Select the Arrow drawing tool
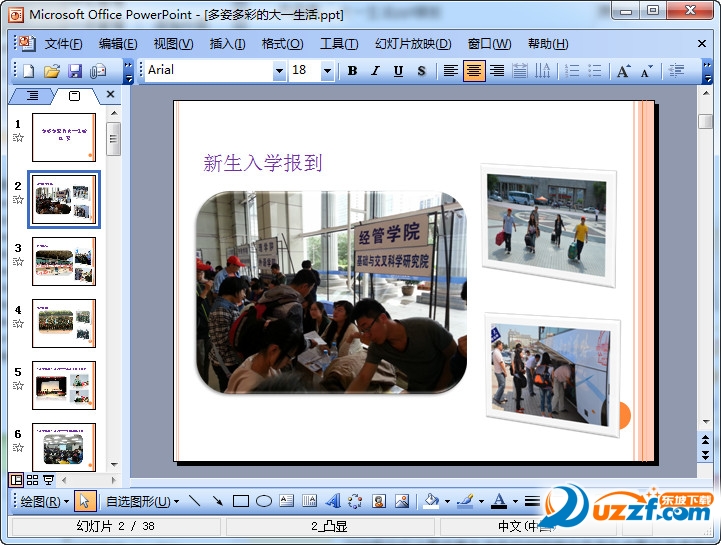The height and width of the screenshot is (545, 721). (x=217, y=501)
